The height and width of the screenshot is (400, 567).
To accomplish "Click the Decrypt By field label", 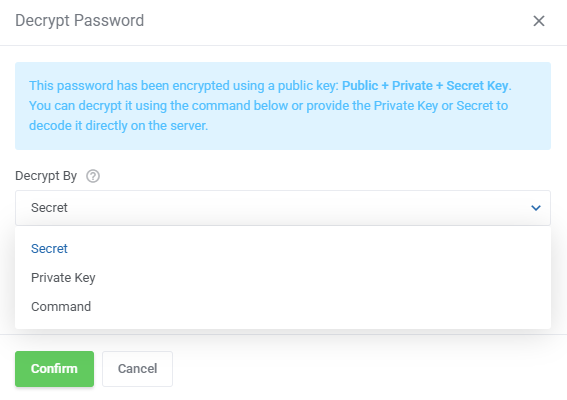I will [46, 176].
